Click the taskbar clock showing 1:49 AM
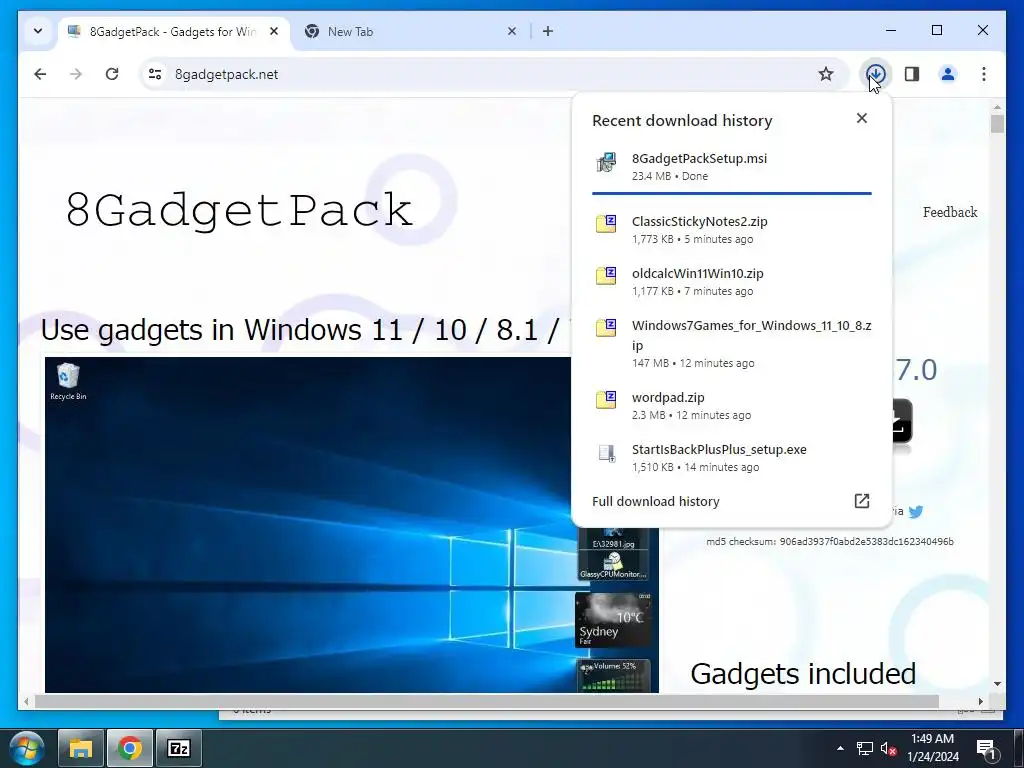1024x768 pixels. [x=933, y=748]
